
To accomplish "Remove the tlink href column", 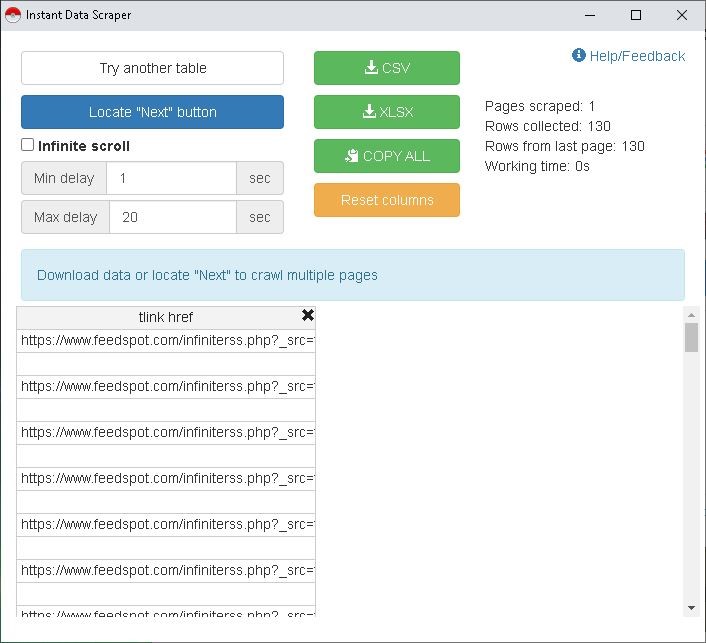I will tap(308, 315).
